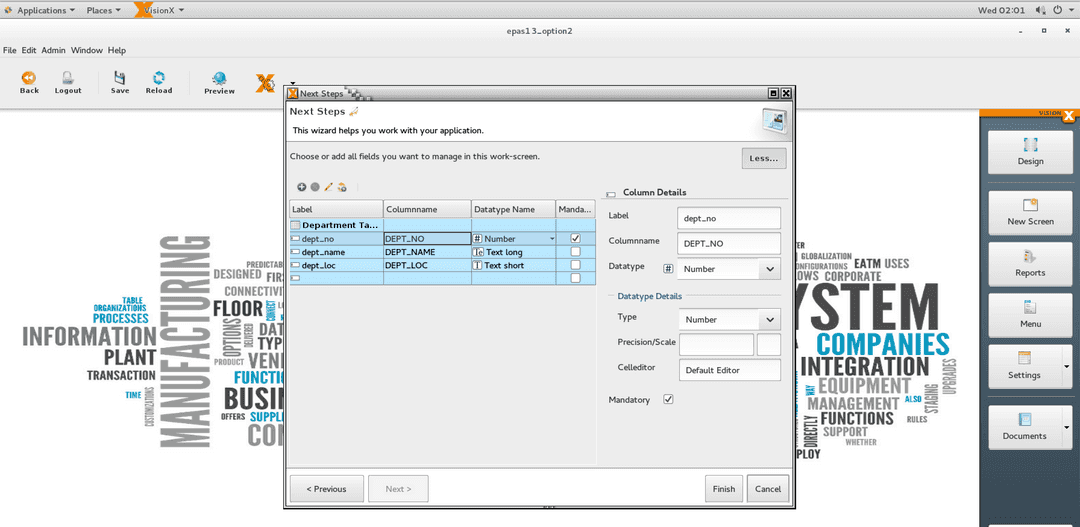1080x527 pixels.
Task: Open Reports in the right sidebar
Action: [x=1030, y=264]
